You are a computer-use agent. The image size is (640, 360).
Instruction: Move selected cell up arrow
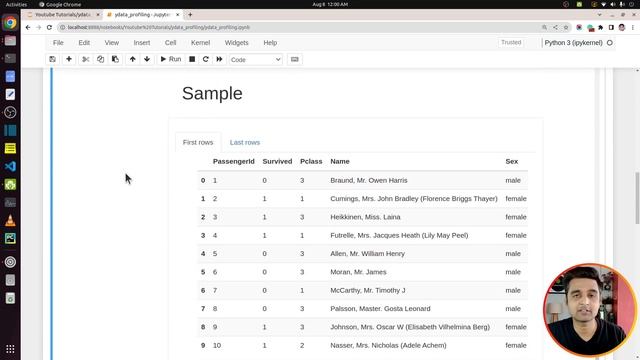click(x=132, y=59)
